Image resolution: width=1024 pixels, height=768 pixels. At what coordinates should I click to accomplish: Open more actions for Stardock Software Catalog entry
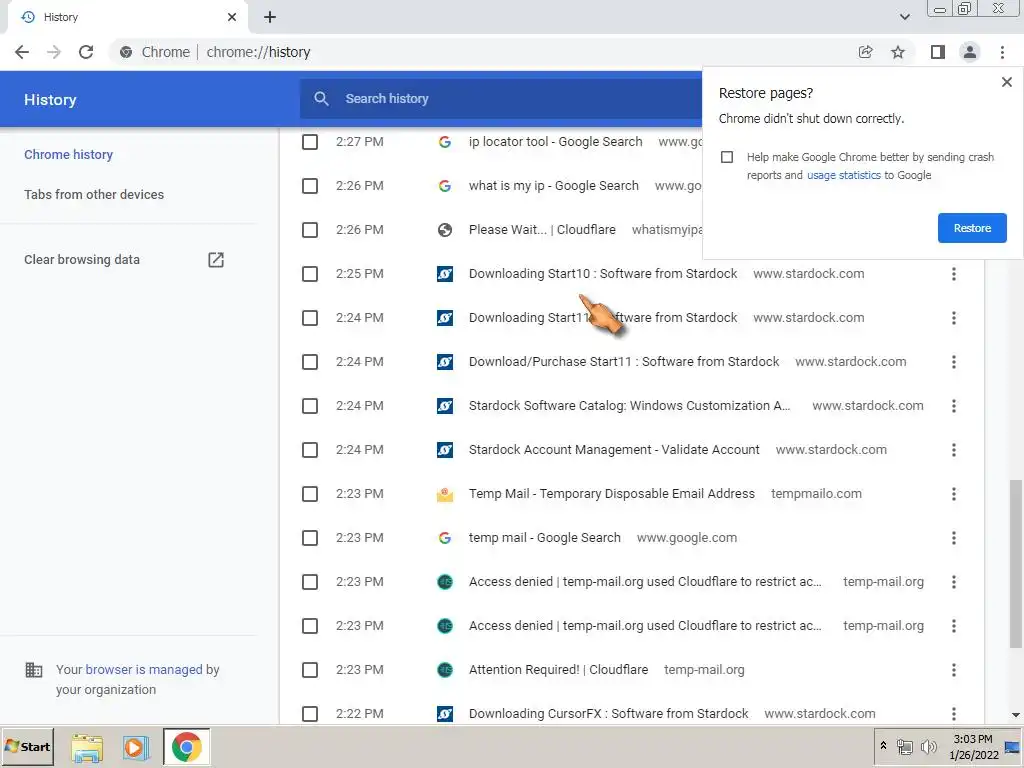coord(953,406)
